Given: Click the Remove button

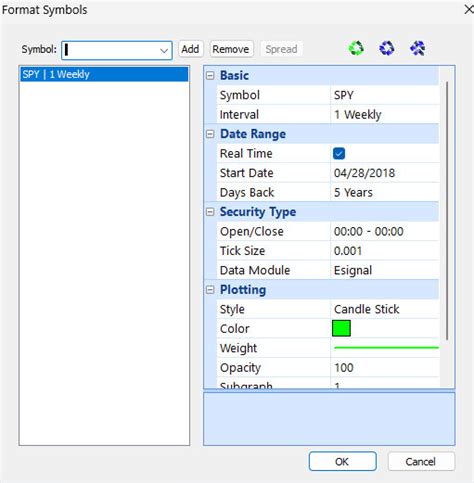Looking at the screenshot, I should pyautogui.click(x=231, y=49).
